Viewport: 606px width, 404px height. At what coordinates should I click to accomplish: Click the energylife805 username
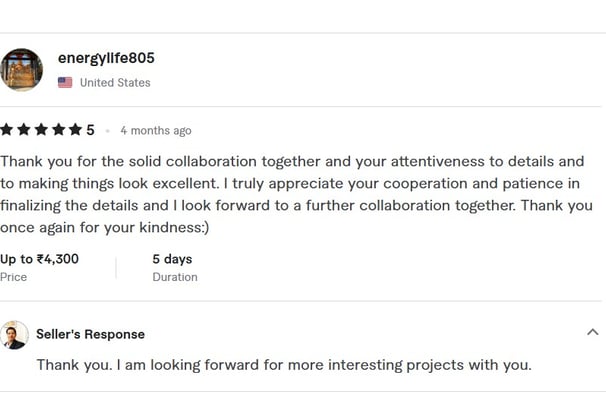pyautogui.click(x=106, y=58)
